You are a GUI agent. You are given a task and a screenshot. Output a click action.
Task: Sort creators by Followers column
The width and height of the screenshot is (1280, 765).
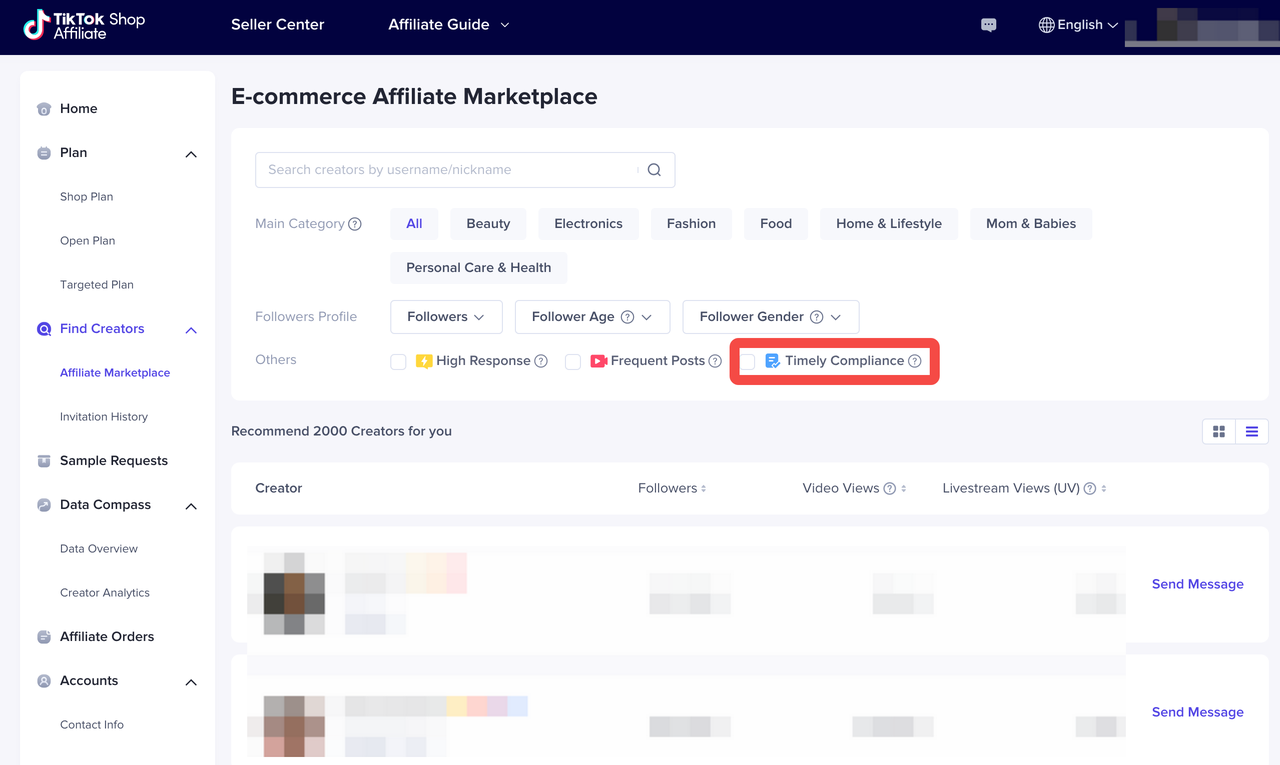click(x=672, y=489)
